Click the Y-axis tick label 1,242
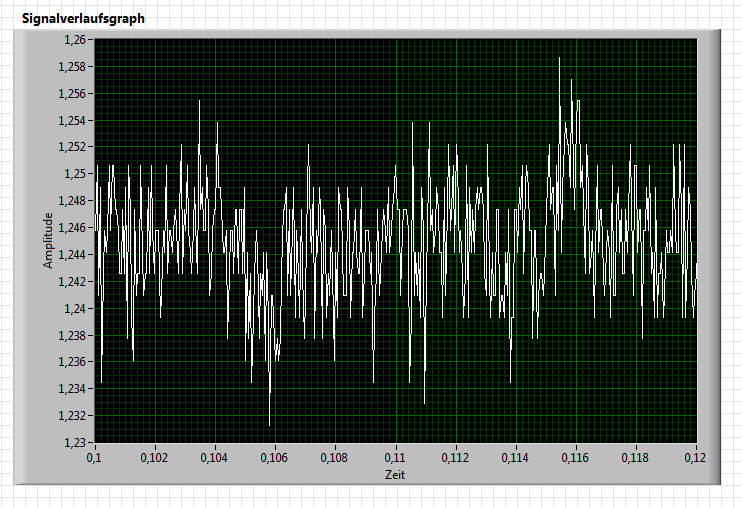 72,282
